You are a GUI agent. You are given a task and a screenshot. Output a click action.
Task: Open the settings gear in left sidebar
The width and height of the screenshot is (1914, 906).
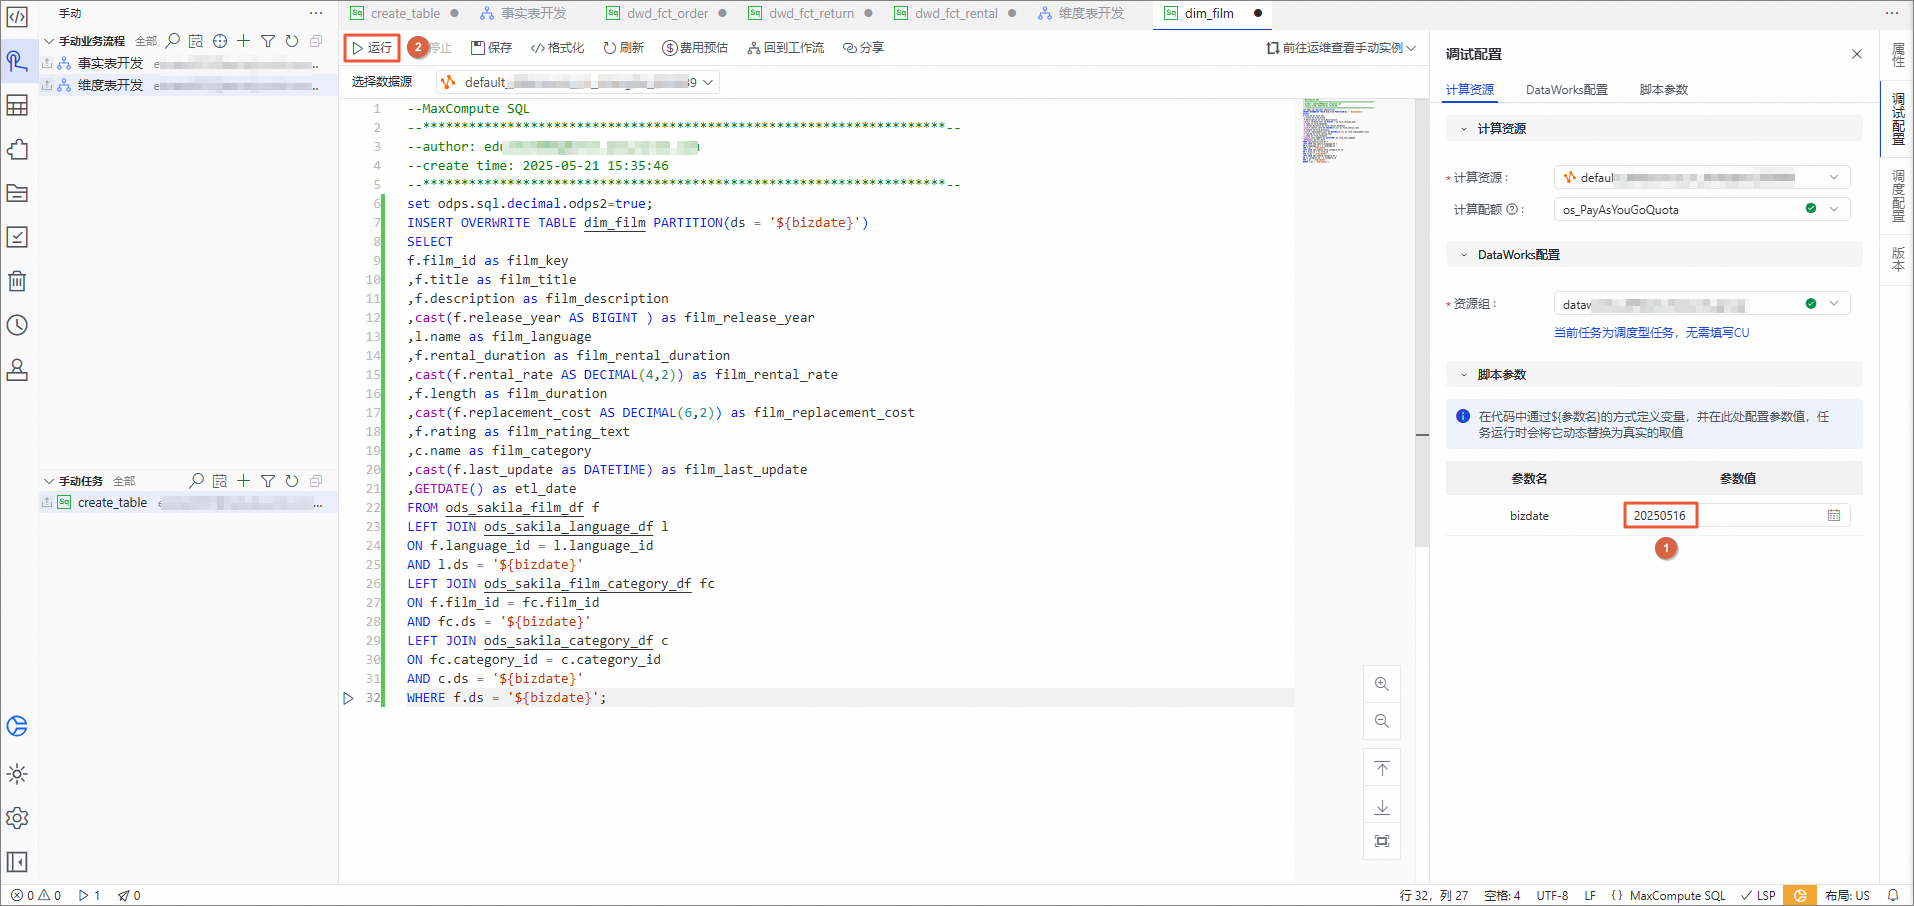(x=17, y=818)
